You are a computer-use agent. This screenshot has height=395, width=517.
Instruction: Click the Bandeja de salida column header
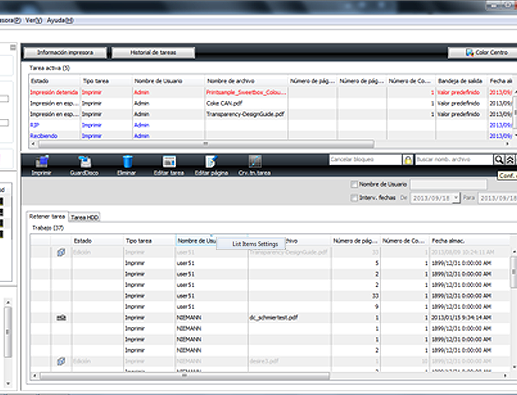(x=460, y=81)
